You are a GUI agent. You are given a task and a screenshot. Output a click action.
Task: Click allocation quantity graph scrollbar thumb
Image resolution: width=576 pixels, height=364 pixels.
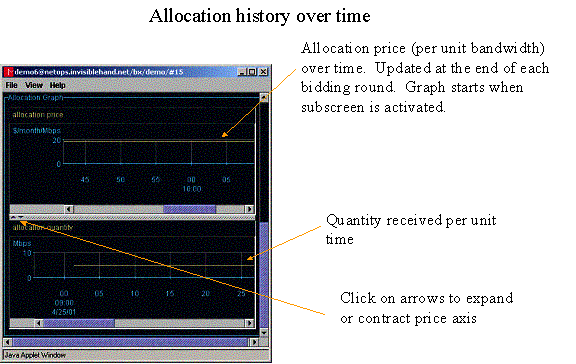[79, 323]
